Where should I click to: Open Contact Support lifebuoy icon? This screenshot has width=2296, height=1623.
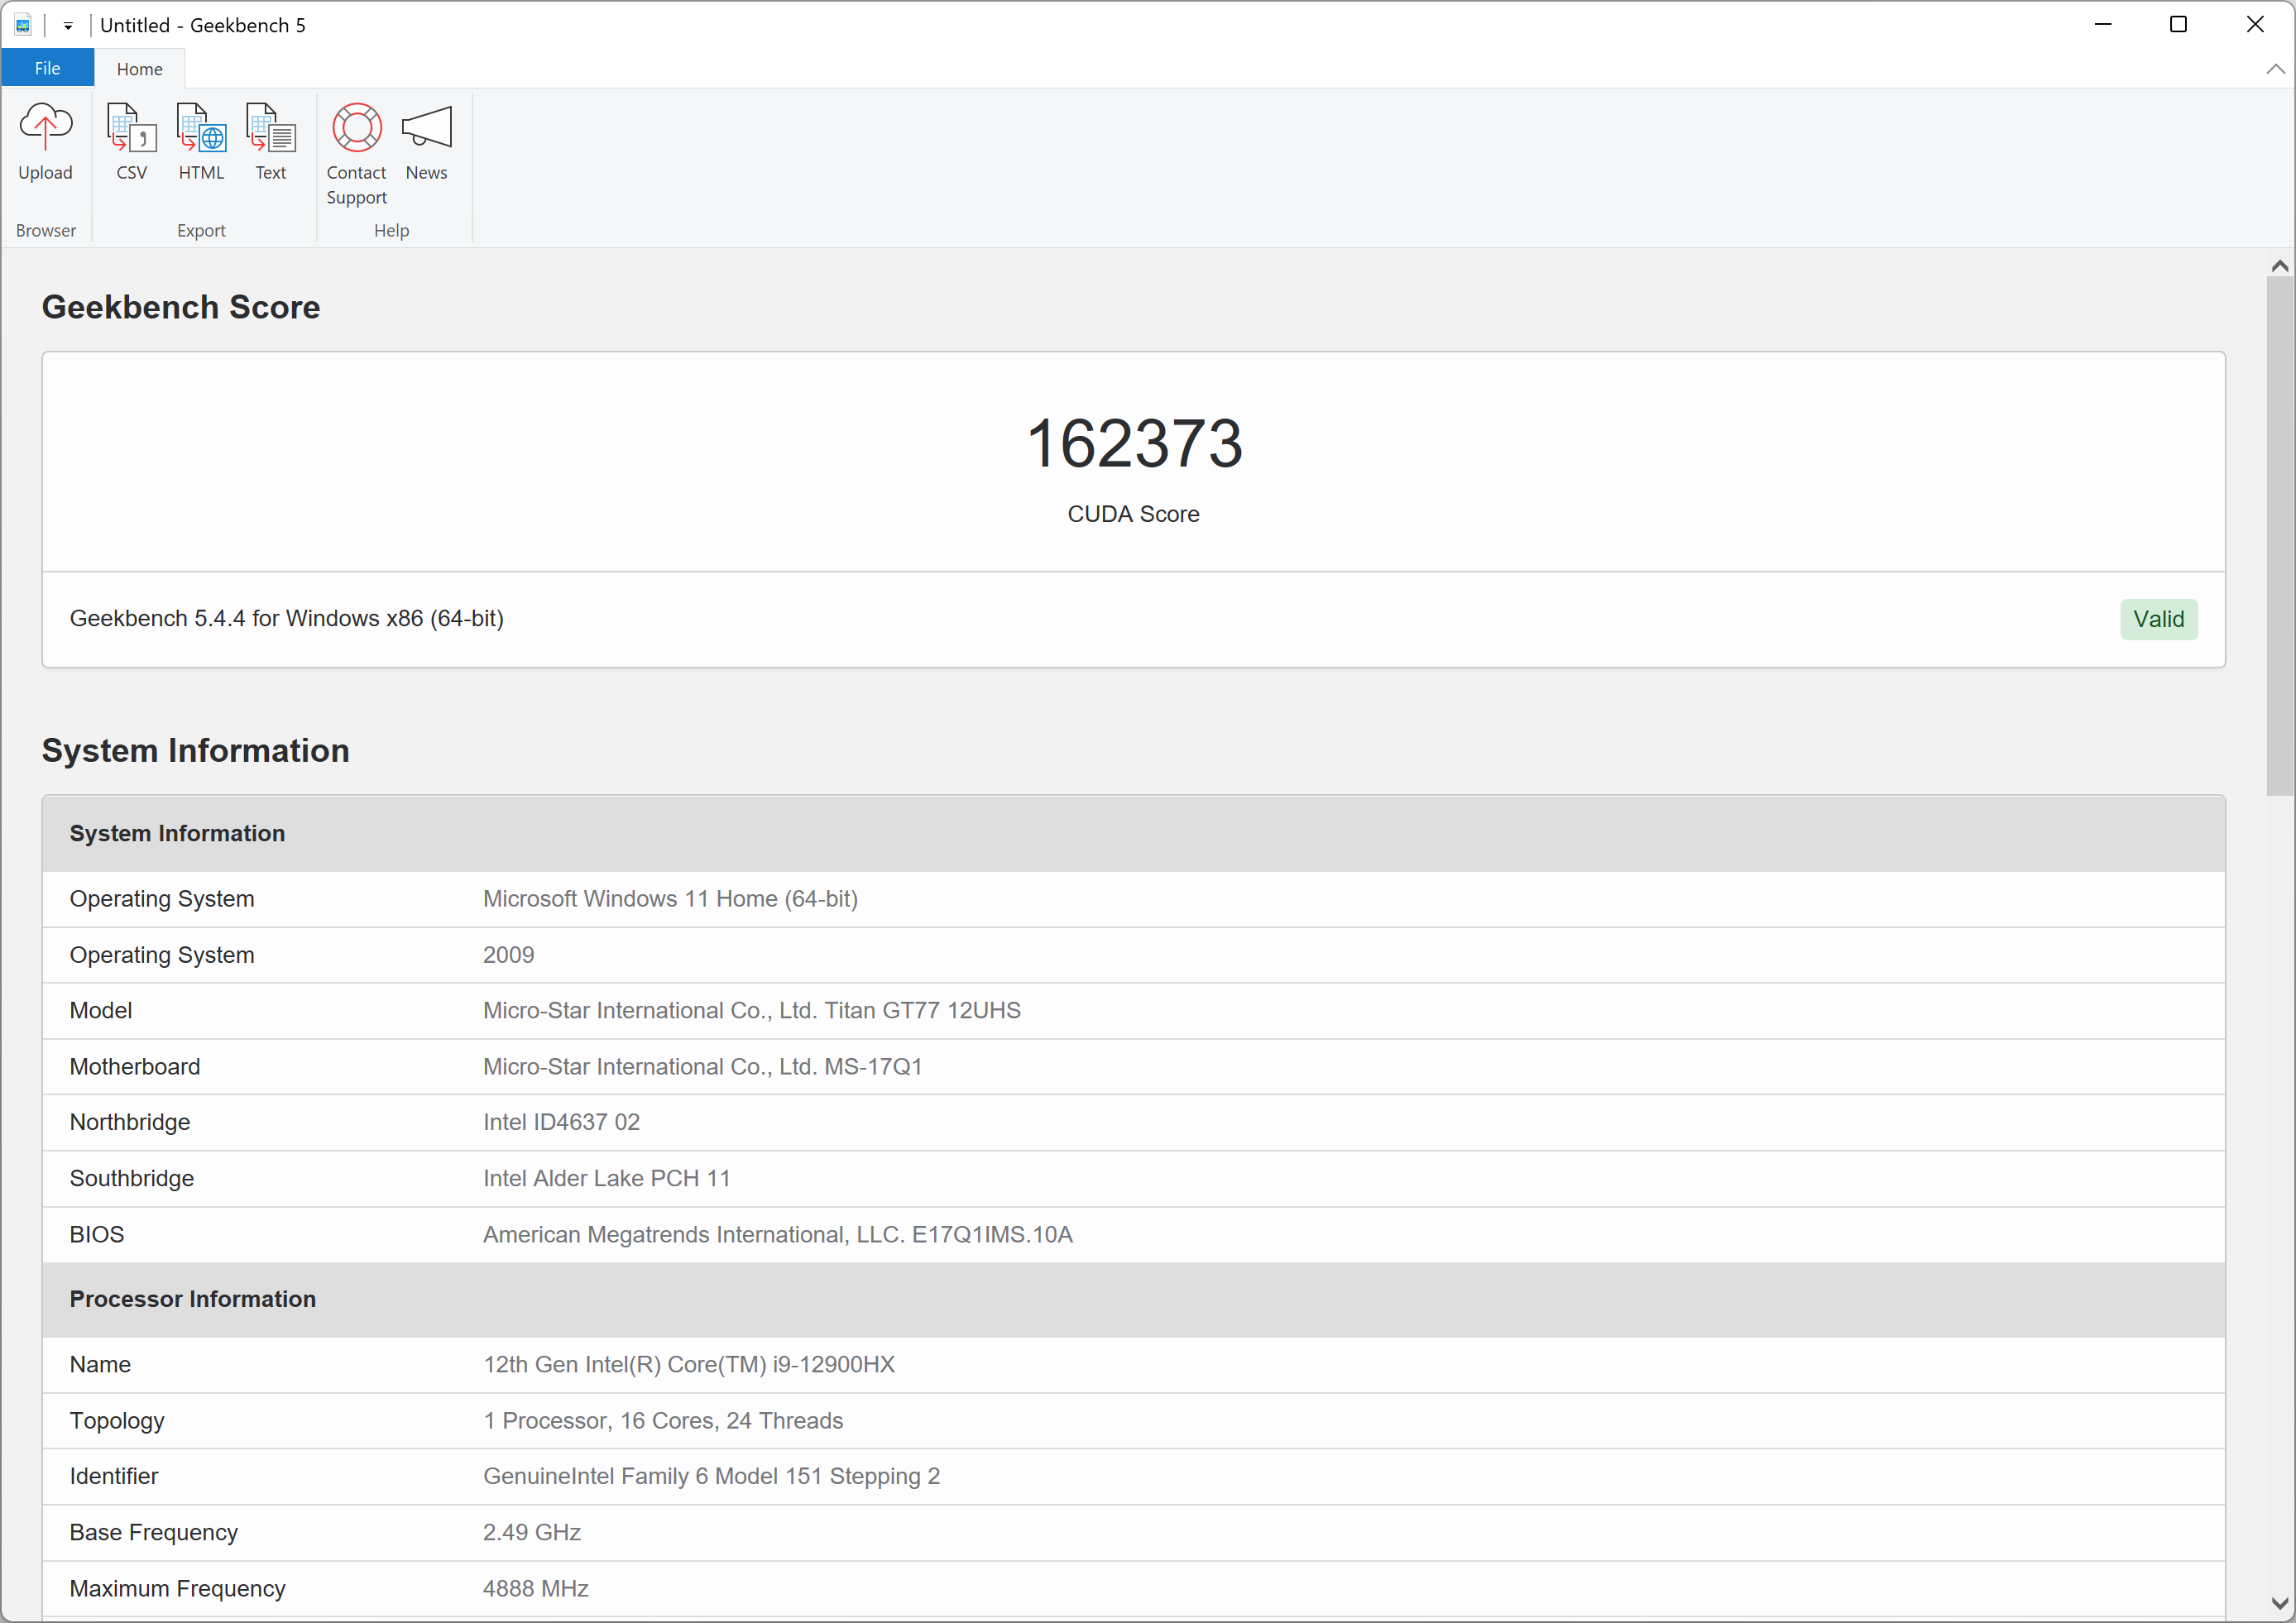click(x=356, y=128)
